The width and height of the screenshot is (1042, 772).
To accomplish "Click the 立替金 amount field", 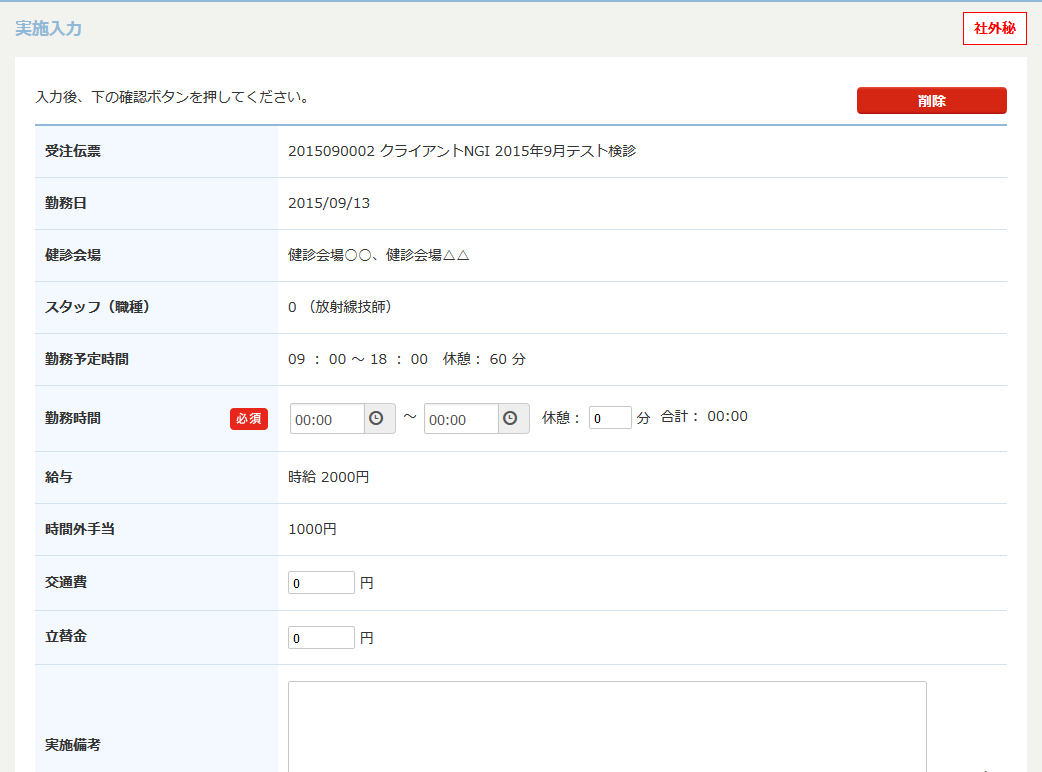I will click(321, 638).
